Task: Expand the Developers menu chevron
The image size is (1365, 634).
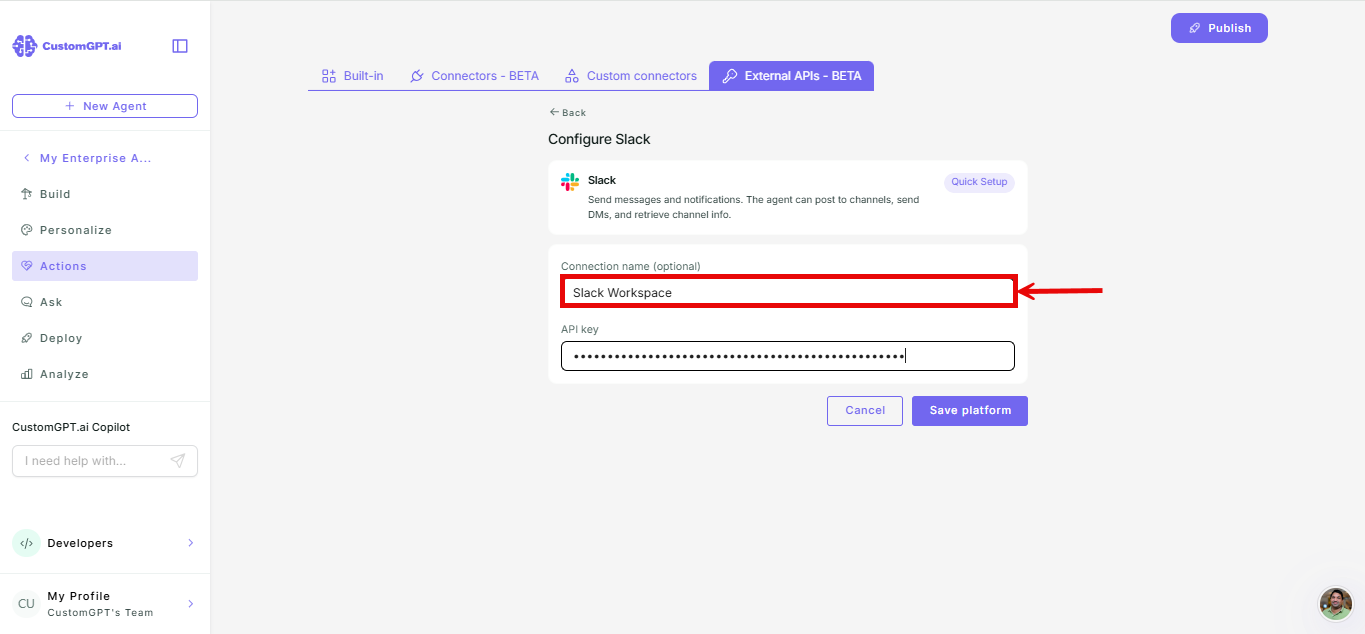Action: pyautogui.click(x=190, y=543)
